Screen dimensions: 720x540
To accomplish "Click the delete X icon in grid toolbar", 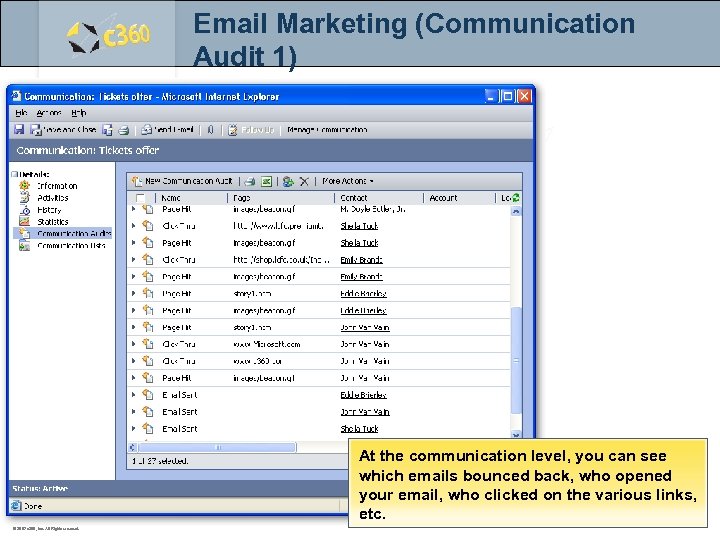I will pos(304,181).
